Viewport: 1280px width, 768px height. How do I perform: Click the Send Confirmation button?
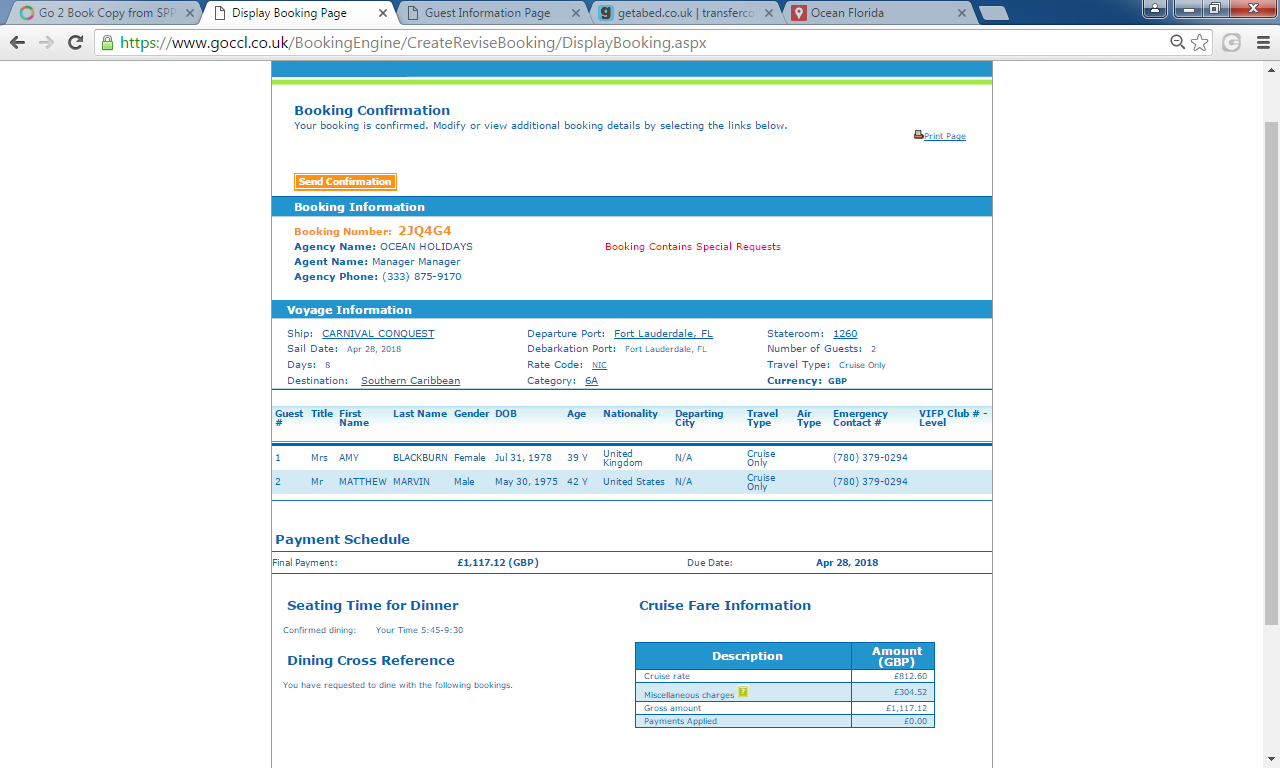point(345,182)
